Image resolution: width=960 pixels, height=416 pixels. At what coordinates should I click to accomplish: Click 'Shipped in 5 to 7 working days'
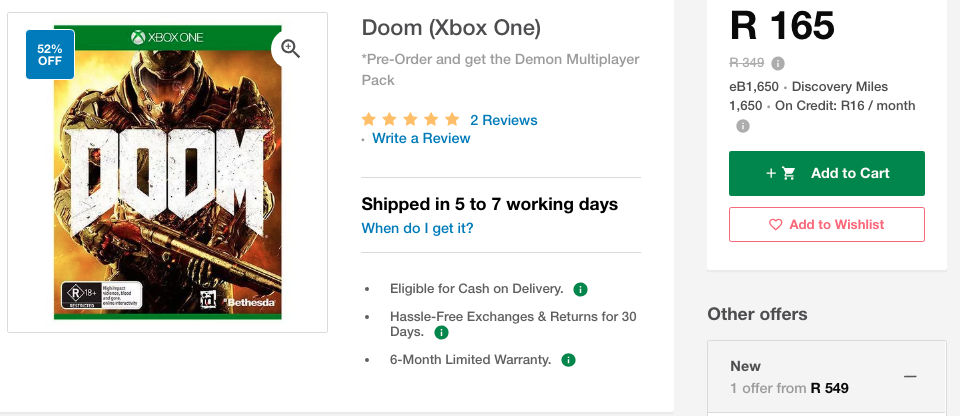pos(489,204)
